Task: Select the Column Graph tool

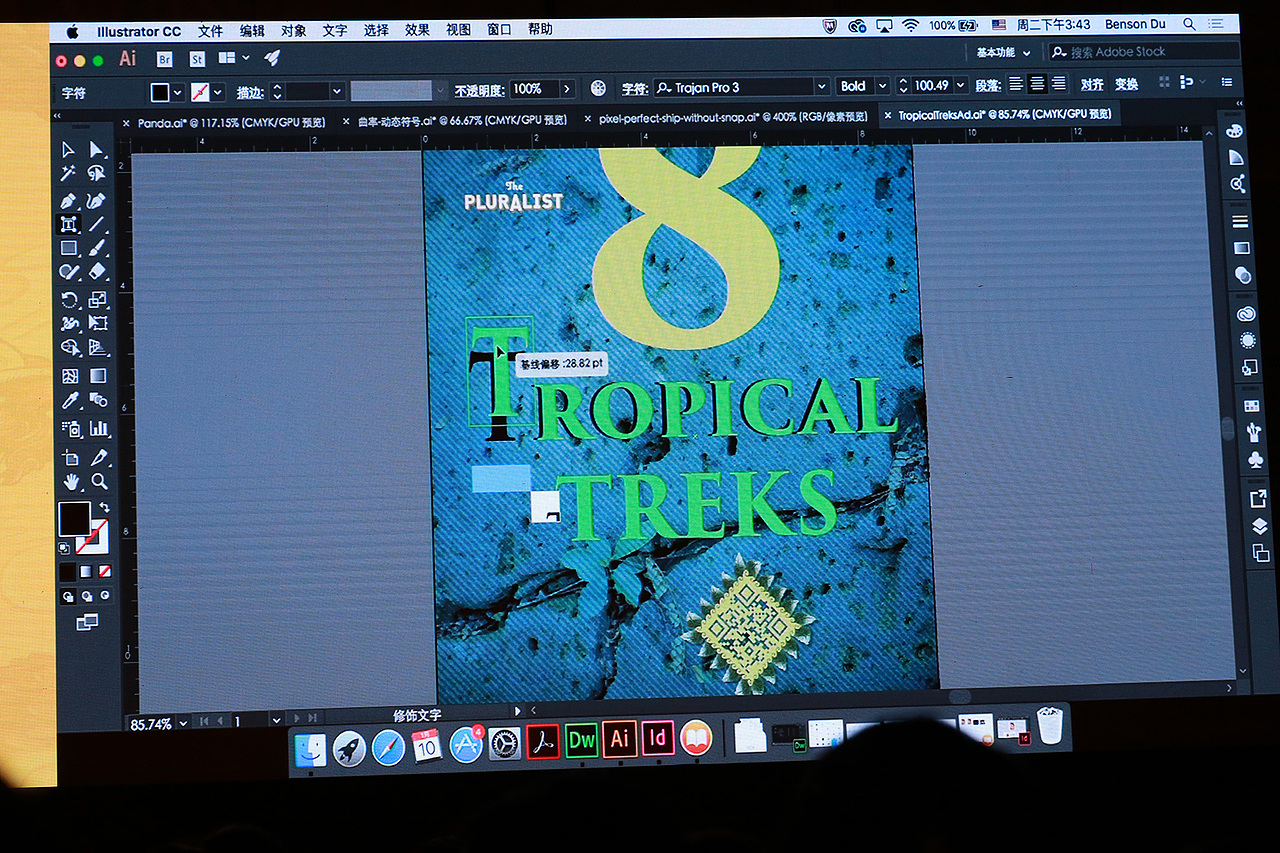Action: tap(99, 429)
